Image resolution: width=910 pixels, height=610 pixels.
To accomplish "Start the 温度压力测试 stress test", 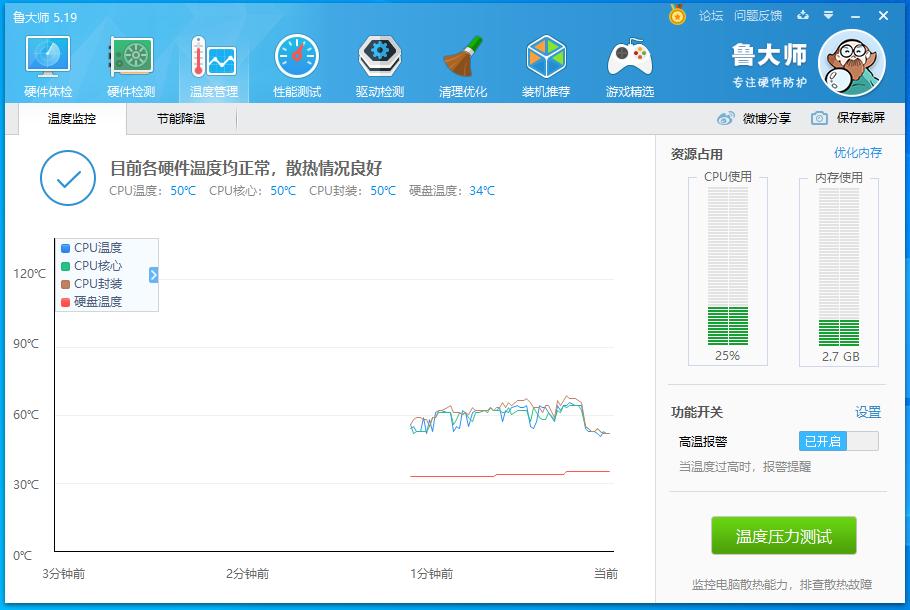I will [784, 535].
